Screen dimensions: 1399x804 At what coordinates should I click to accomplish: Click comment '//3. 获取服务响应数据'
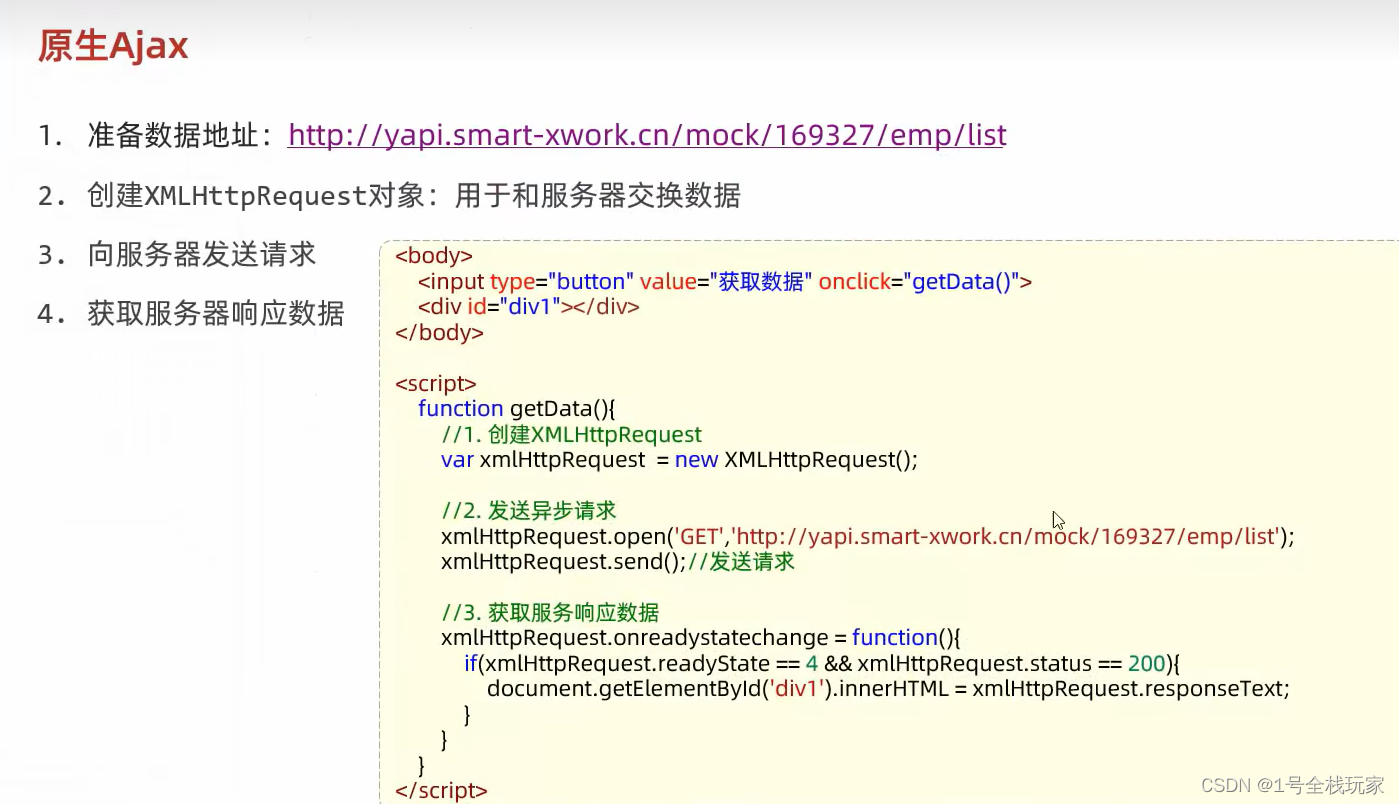pyautogui.click(x=550, y=613)
